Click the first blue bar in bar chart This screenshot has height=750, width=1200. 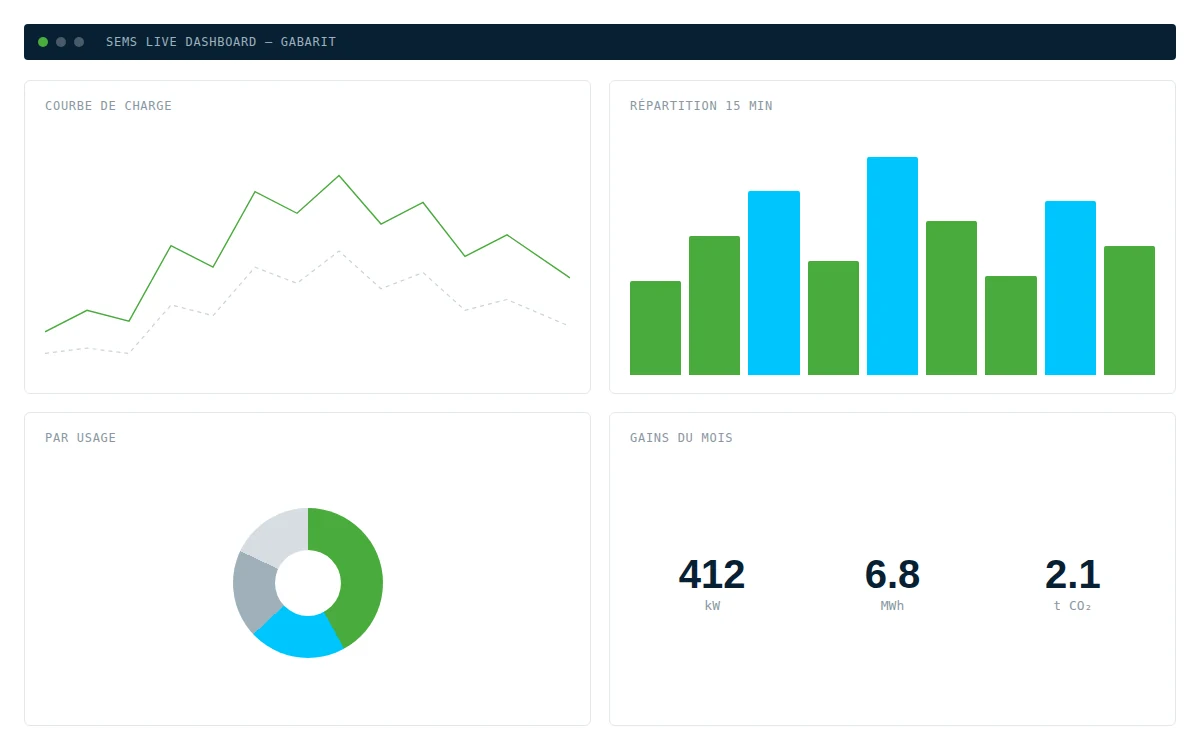[x=774, y=283]
